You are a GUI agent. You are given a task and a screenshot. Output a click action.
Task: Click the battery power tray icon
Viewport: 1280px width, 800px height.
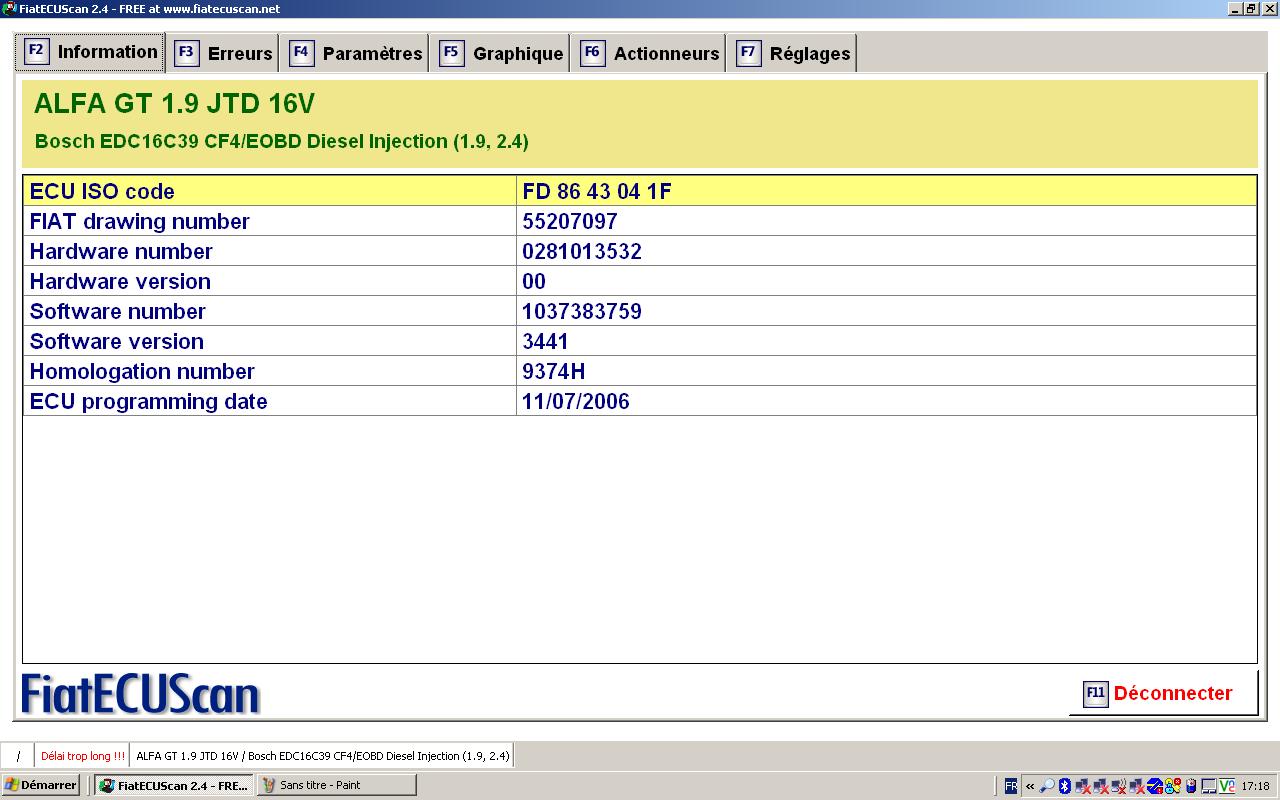pos(1191,786)
